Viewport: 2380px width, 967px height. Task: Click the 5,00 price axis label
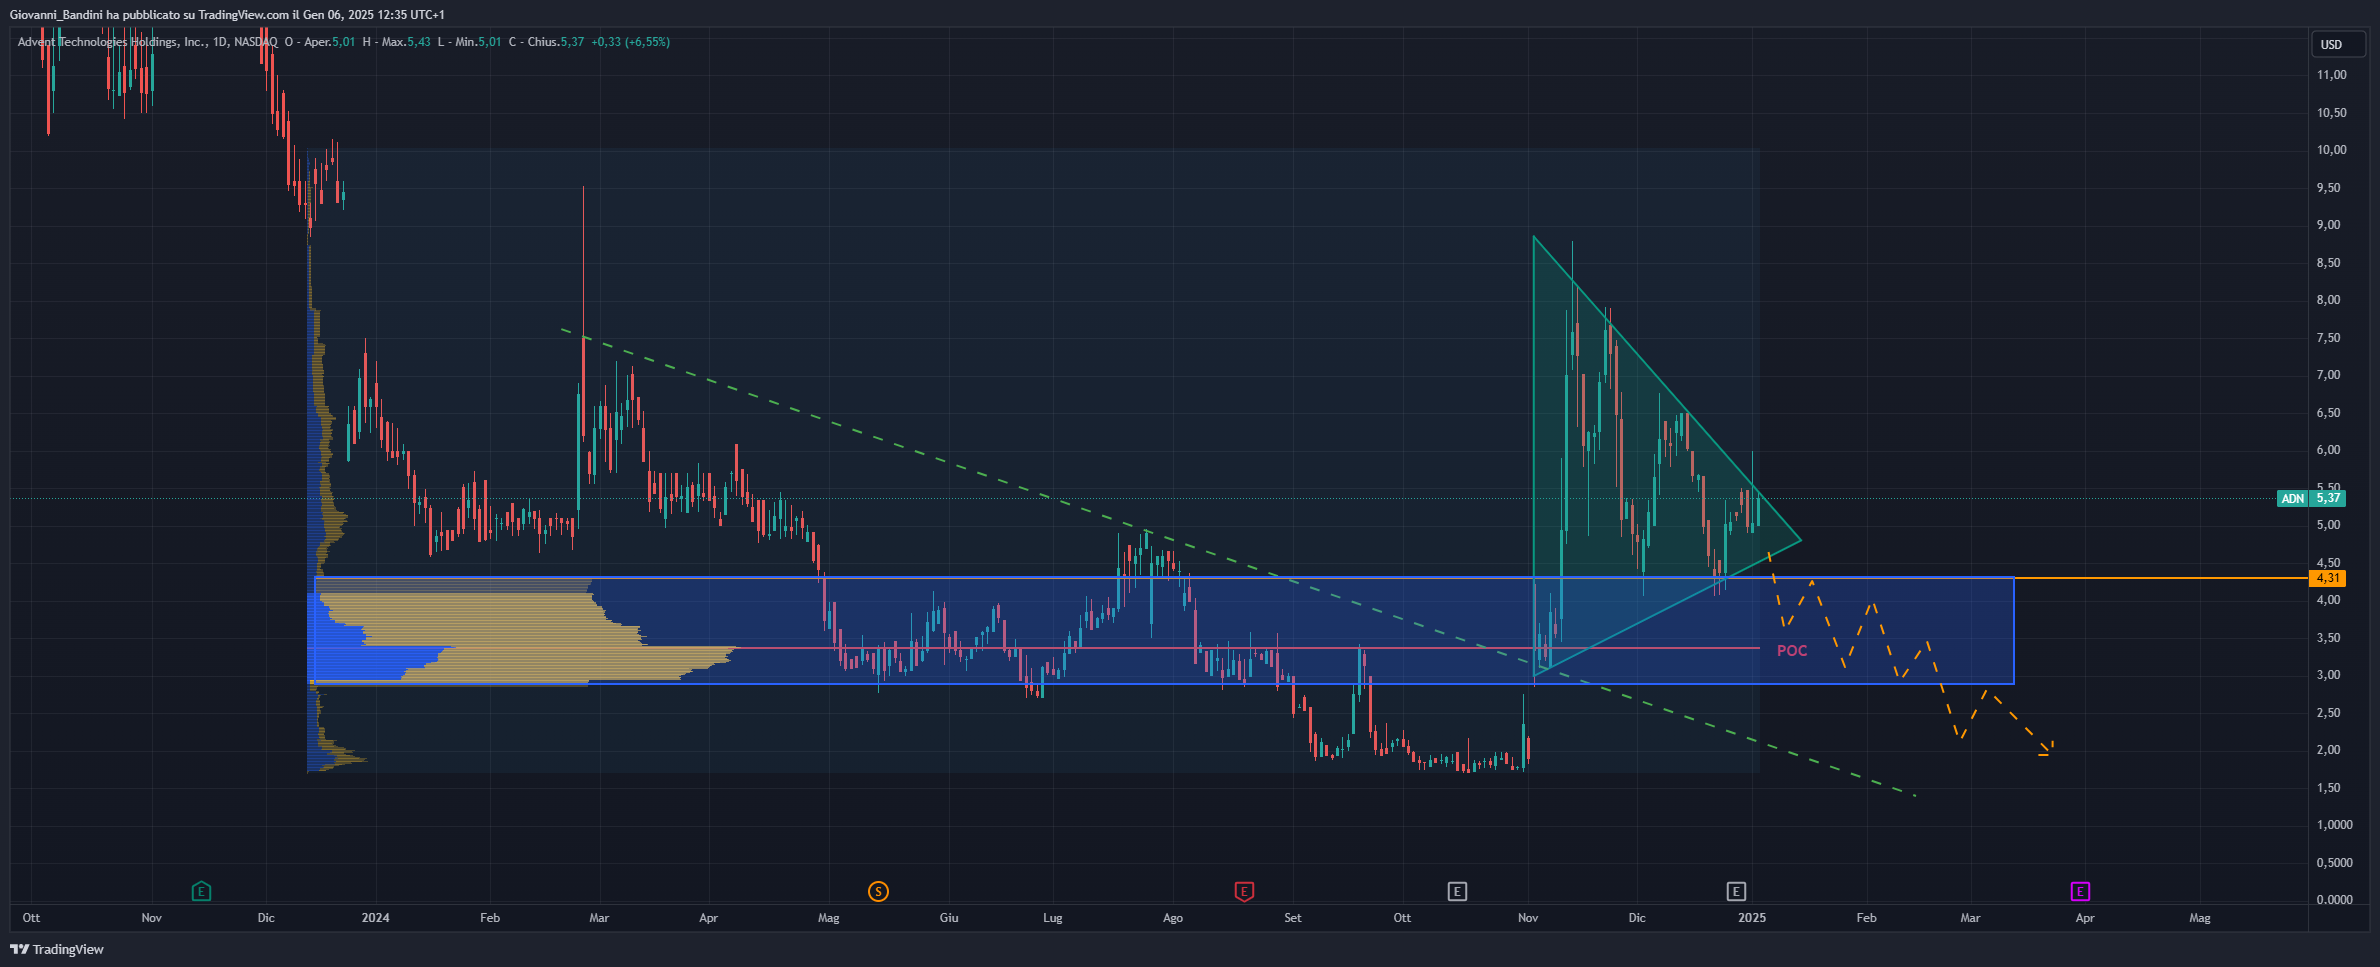coord(2329,525)
